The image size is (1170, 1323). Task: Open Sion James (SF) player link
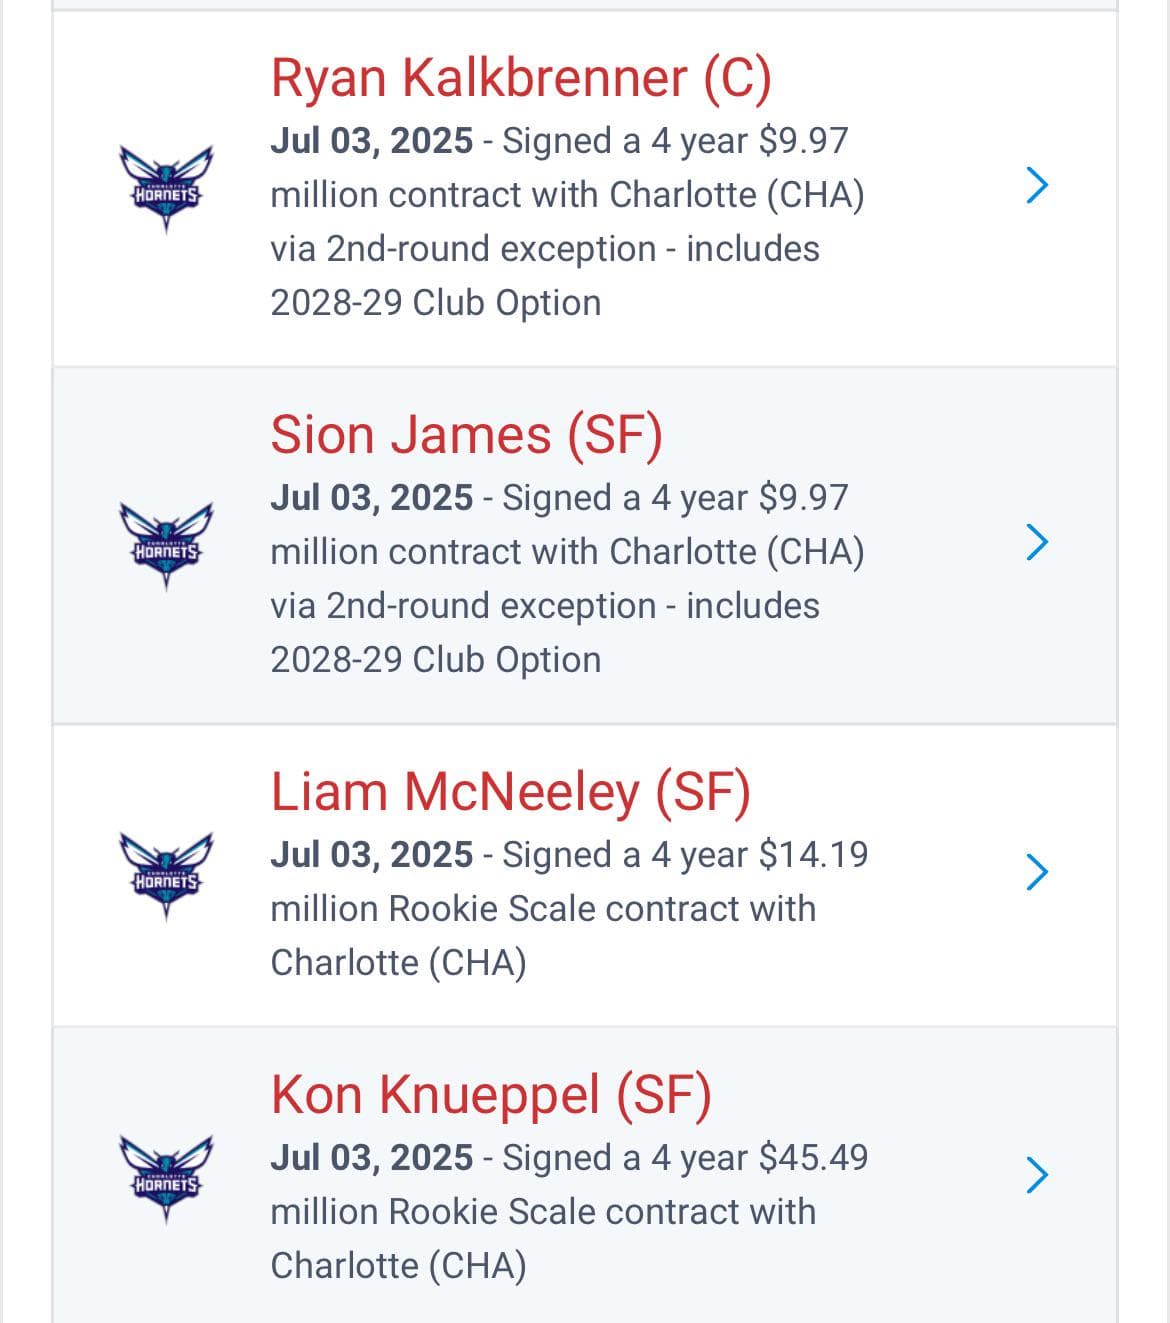pyautogui.click(x=467, y=435)
